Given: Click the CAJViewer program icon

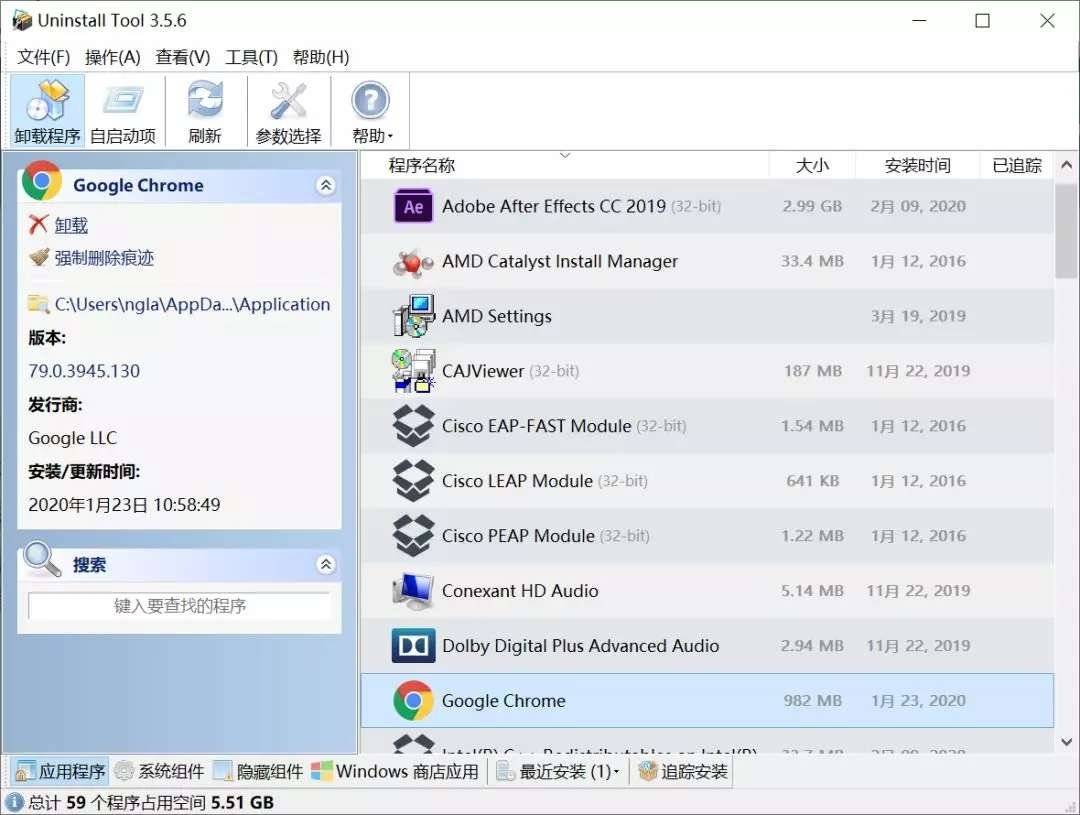Looking at the screenshot, I should (x=413, y=371).
